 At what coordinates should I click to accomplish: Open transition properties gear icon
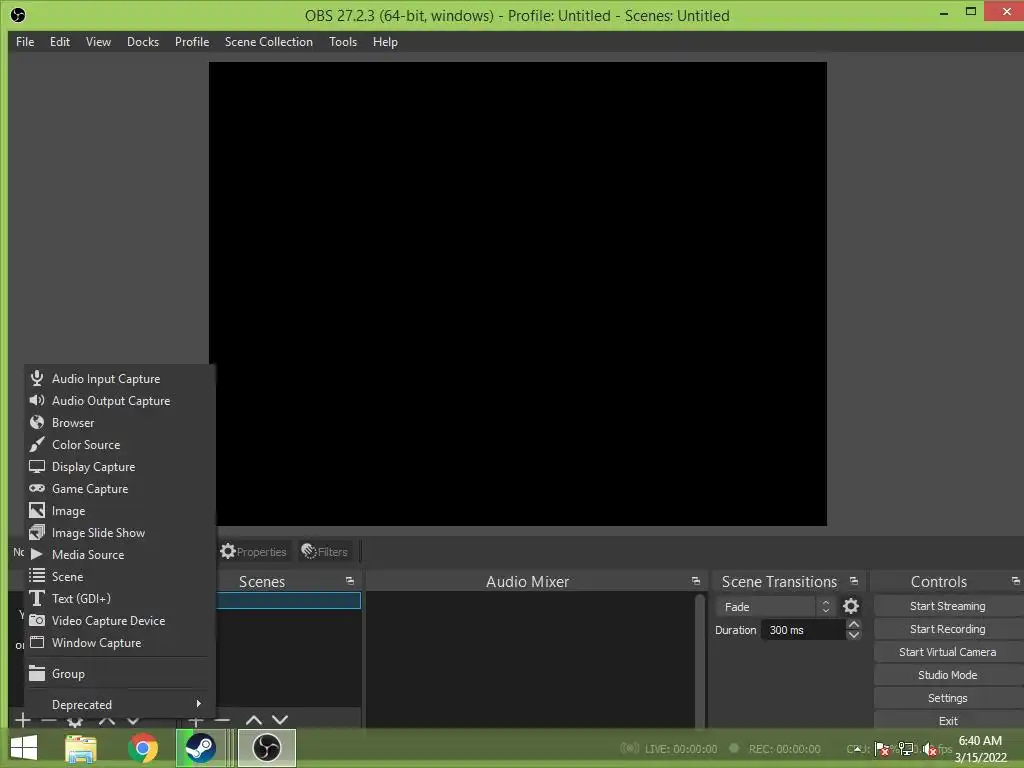tap(851, 607)
